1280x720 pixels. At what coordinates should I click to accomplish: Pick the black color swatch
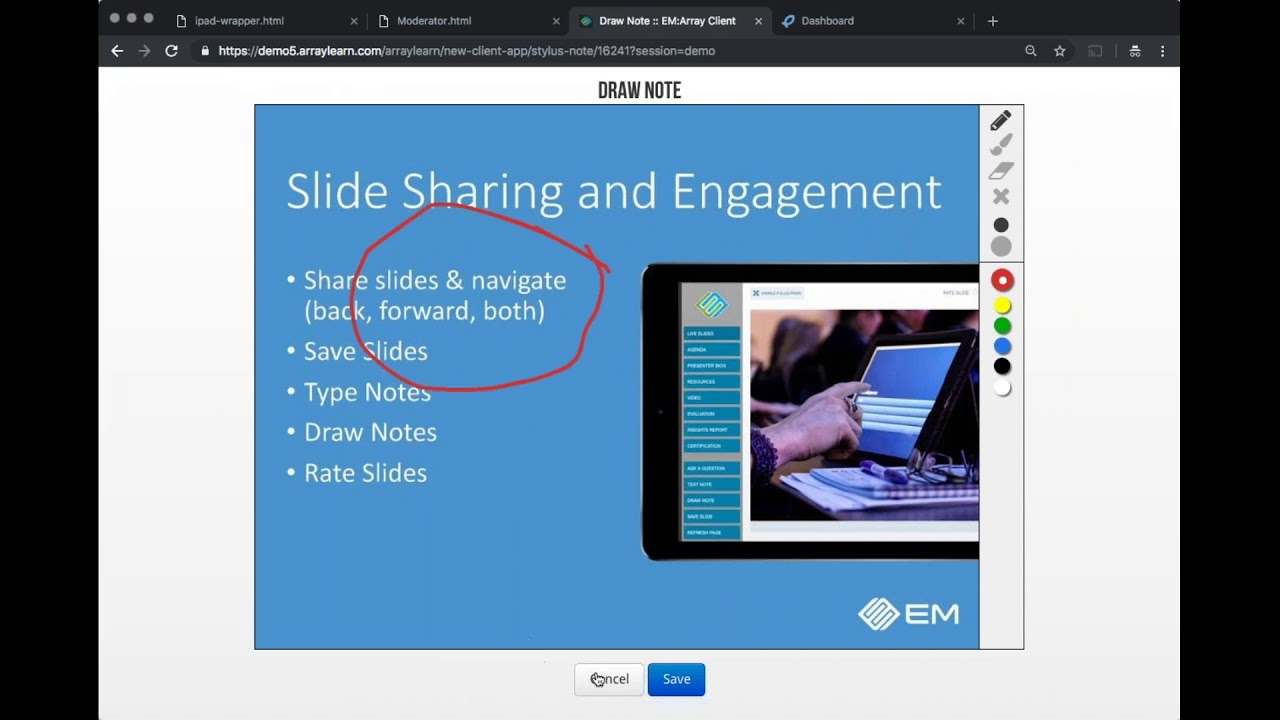tap(1002, 367)
